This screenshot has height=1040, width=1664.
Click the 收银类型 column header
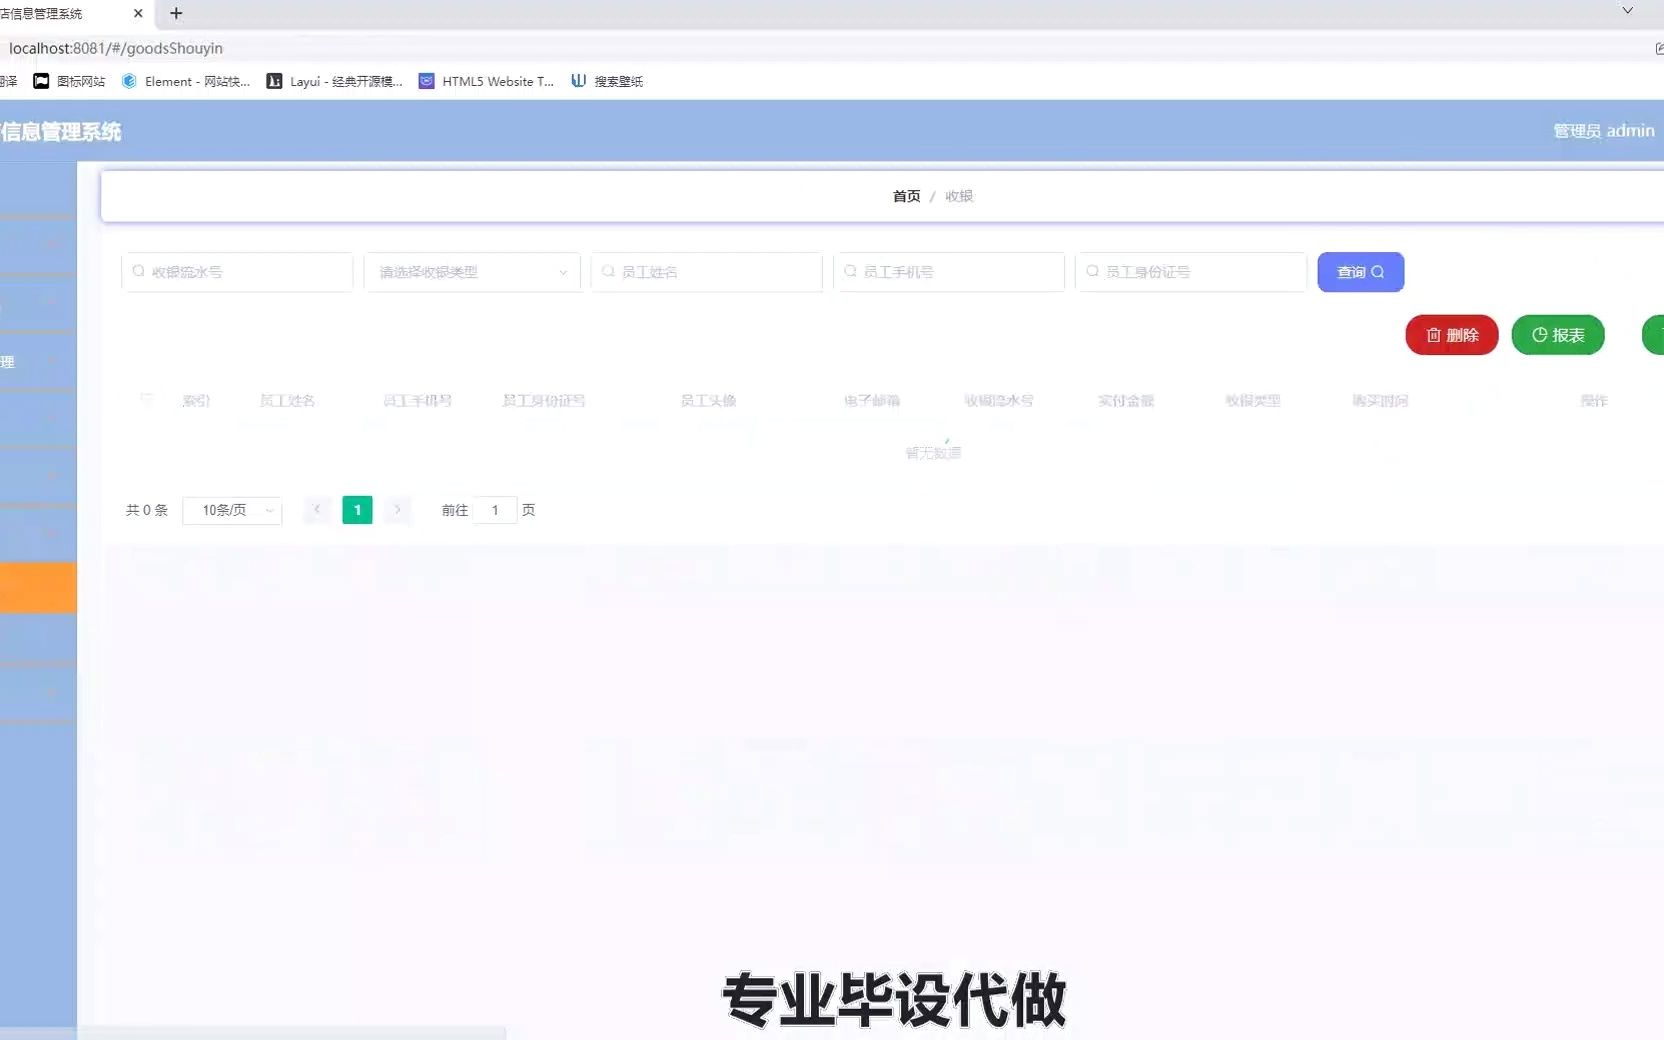click(1252, 401)
